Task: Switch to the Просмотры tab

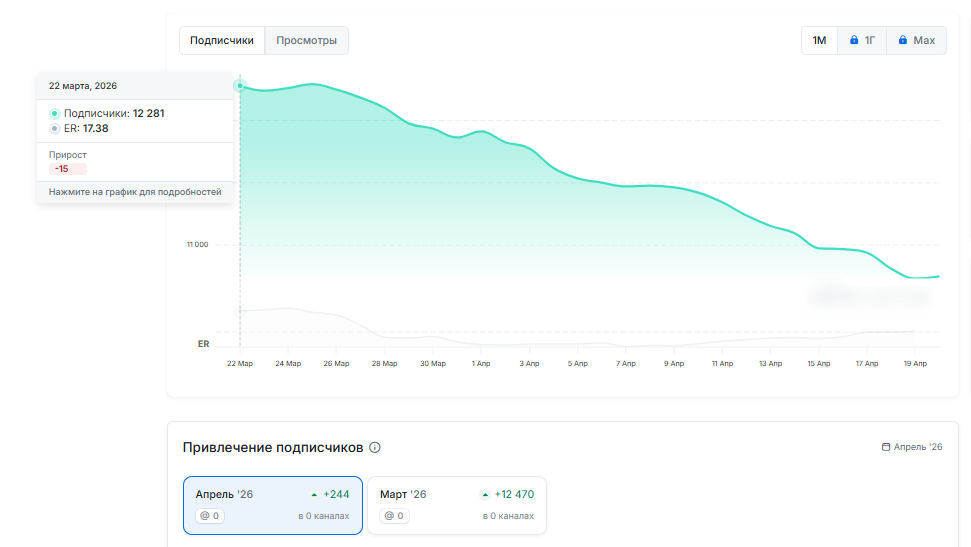Action: click(x=307, y=41)
